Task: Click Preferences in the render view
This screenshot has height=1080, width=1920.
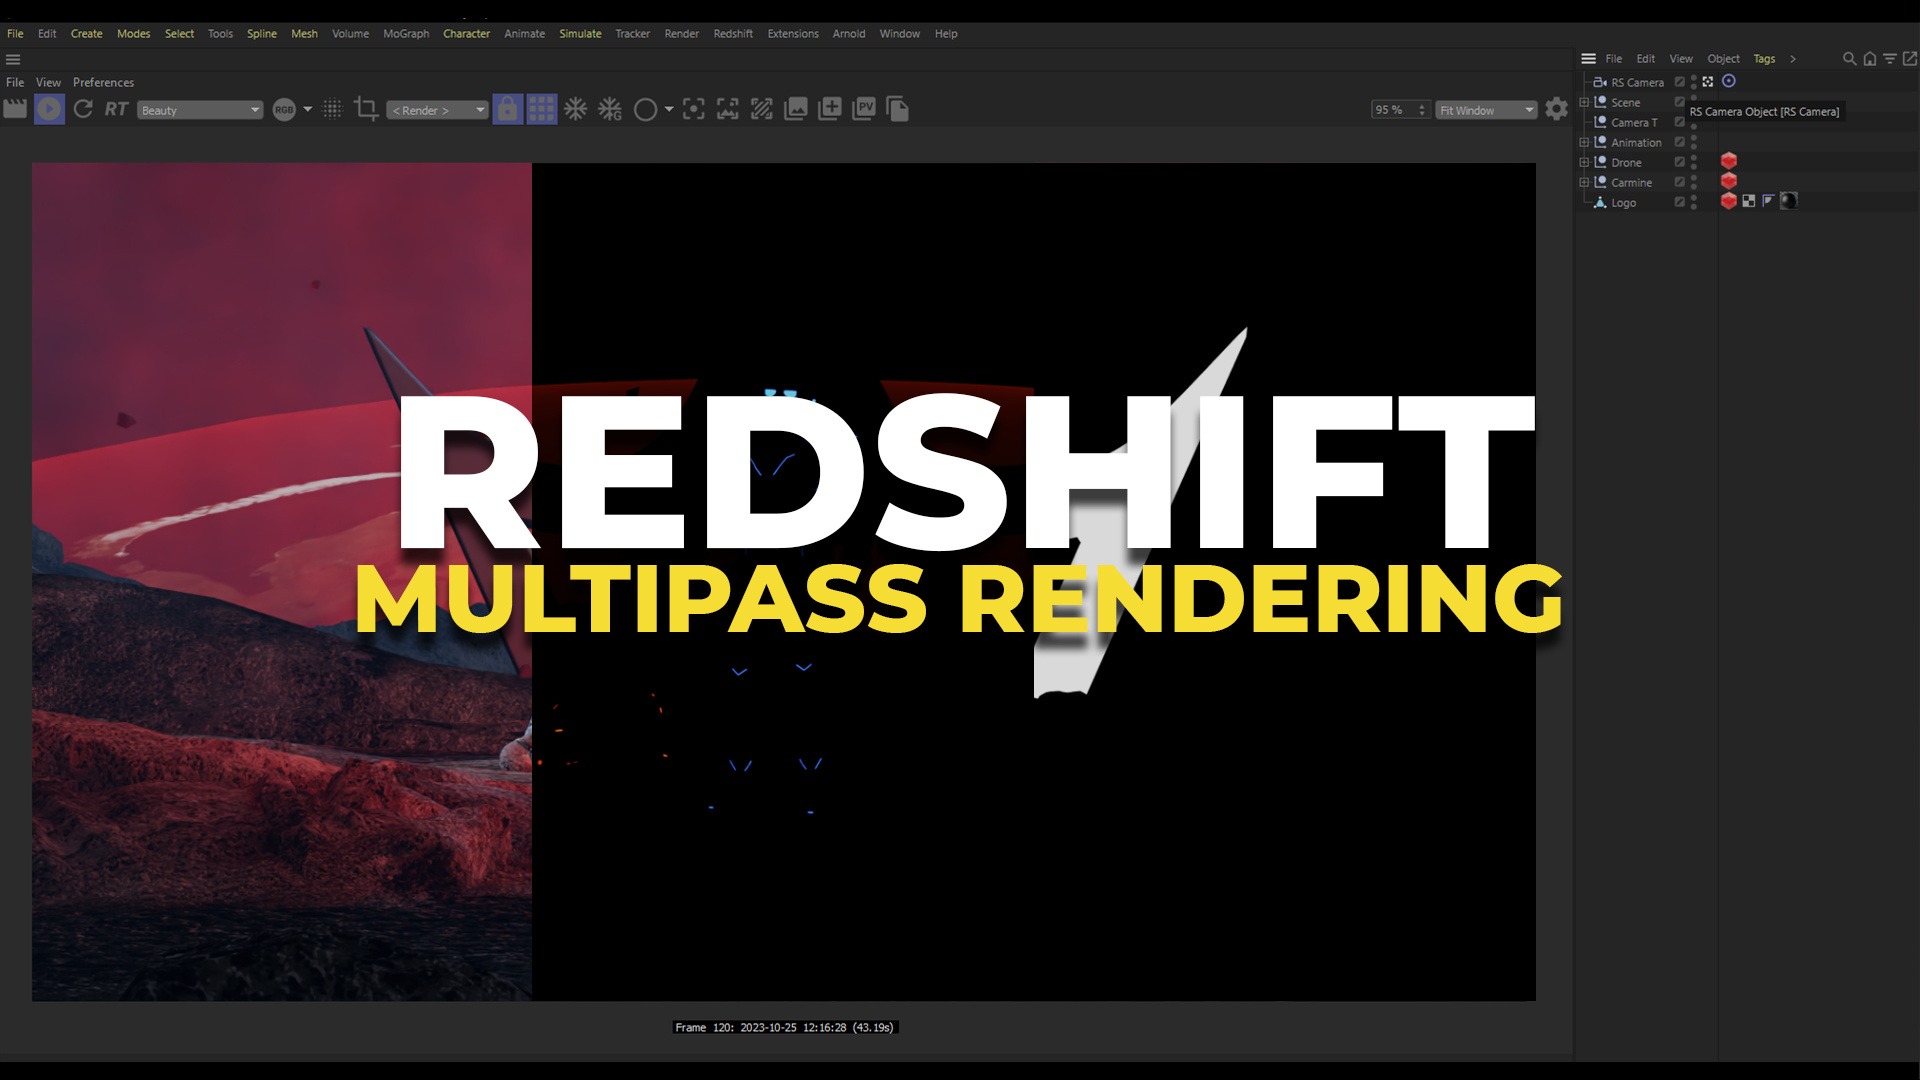Action: click(103, 82)
